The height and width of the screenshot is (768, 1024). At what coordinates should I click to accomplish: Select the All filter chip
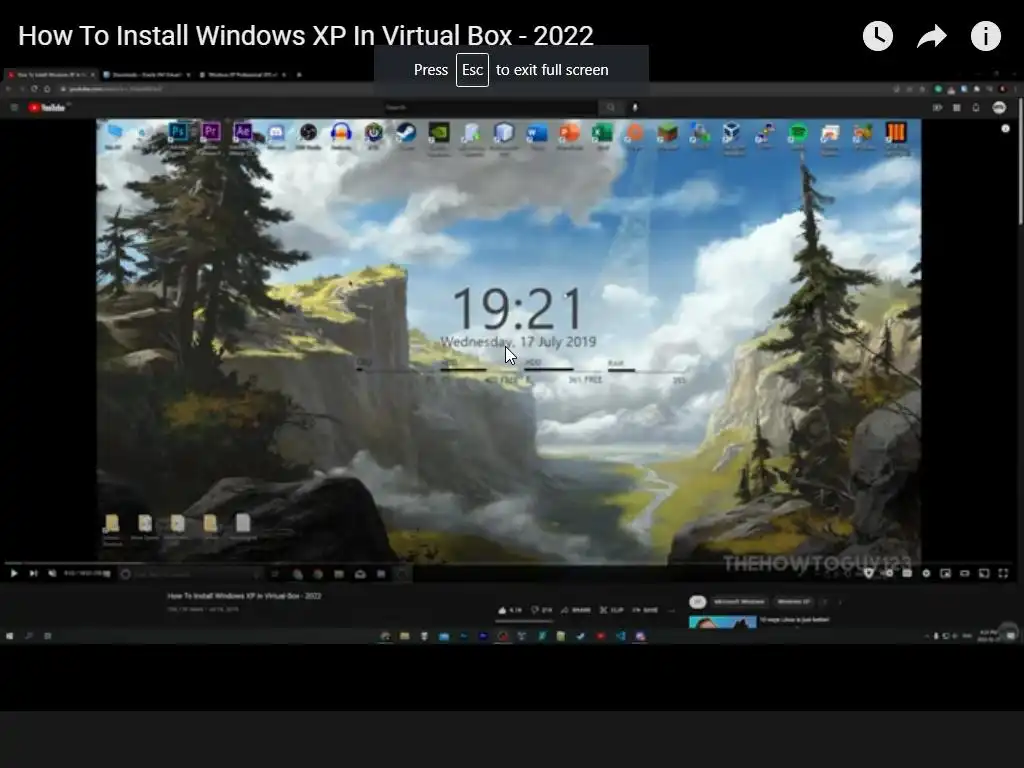coord(697,601)
